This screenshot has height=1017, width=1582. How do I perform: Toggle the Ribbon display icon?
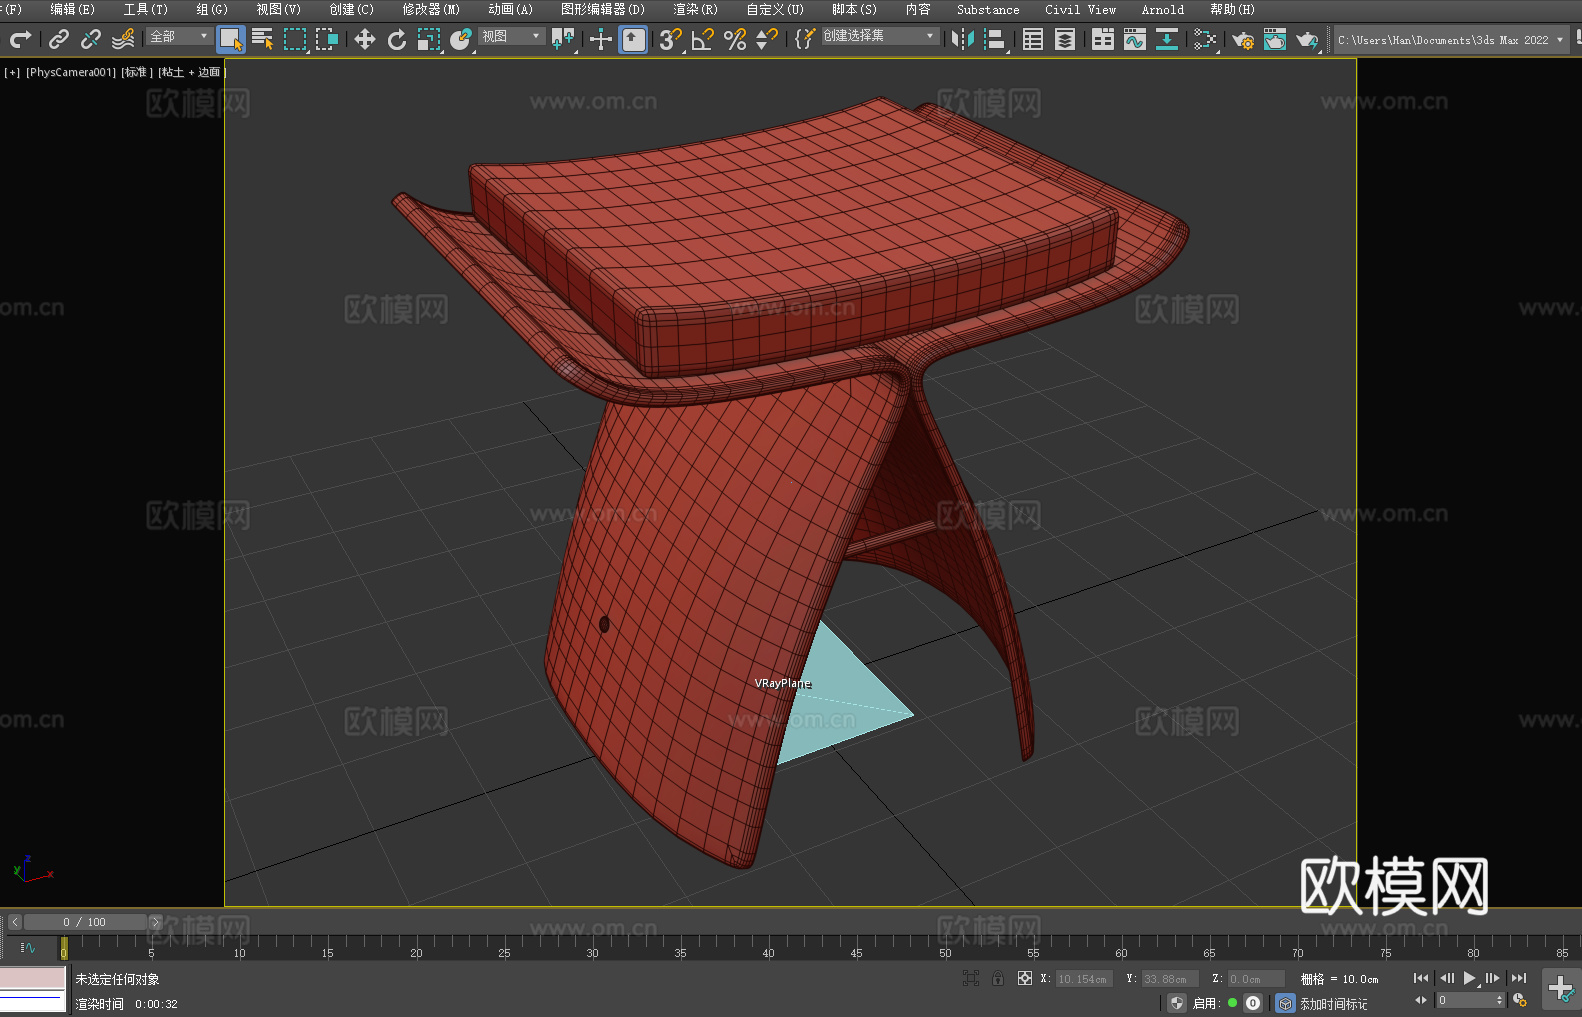[1103, 39]
